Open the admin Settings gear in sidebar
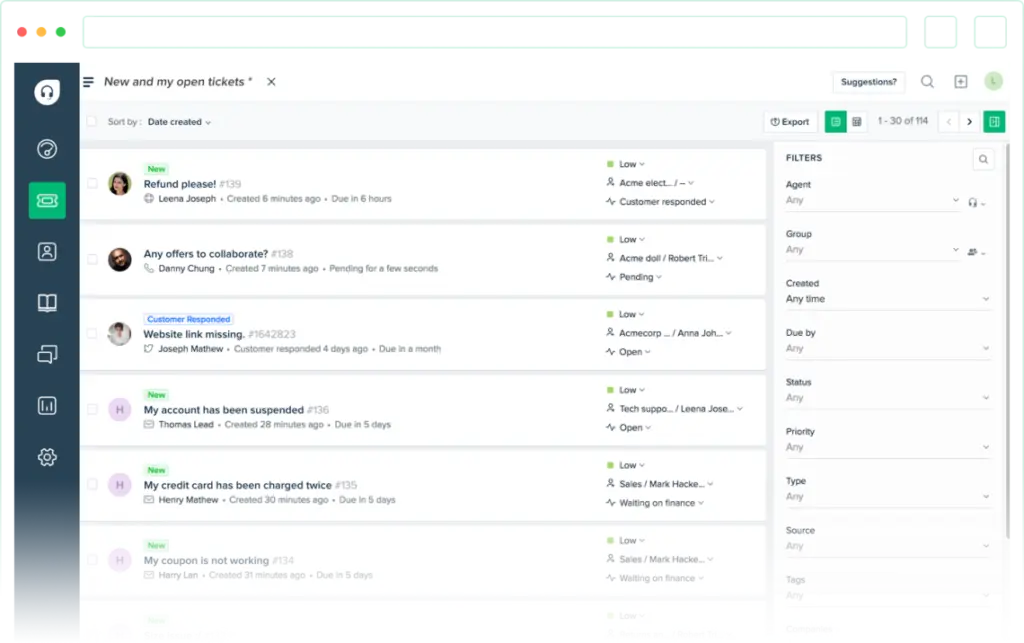Screen dimensions: 1024x643 [46, 457]
